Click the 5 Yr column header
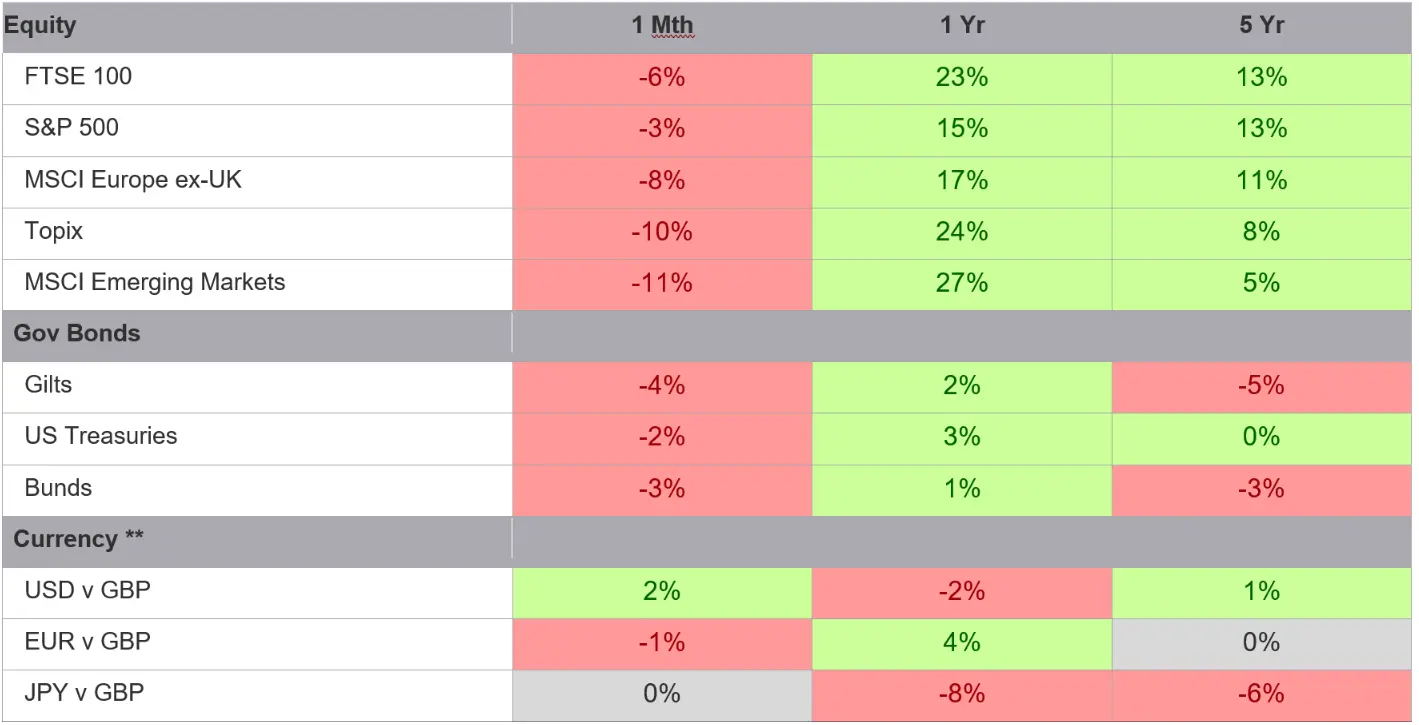Viewport: 1419px width, 725px height. coord(1261,26)
